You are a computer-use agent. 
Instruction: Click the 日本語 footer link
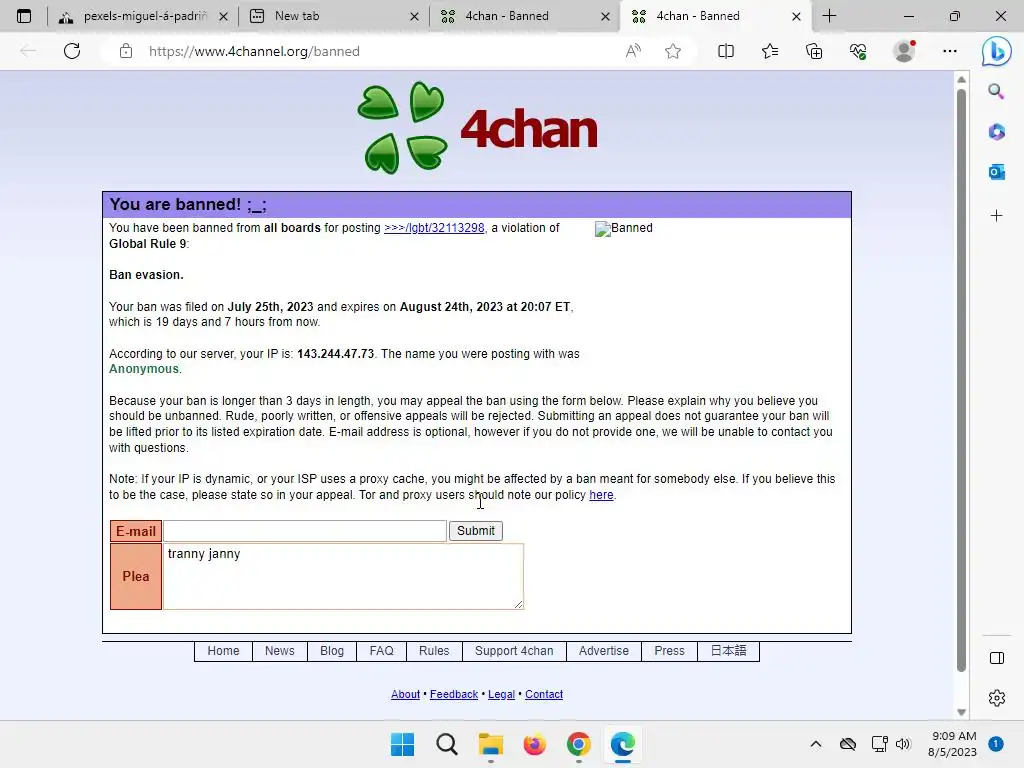coord(728,651)
